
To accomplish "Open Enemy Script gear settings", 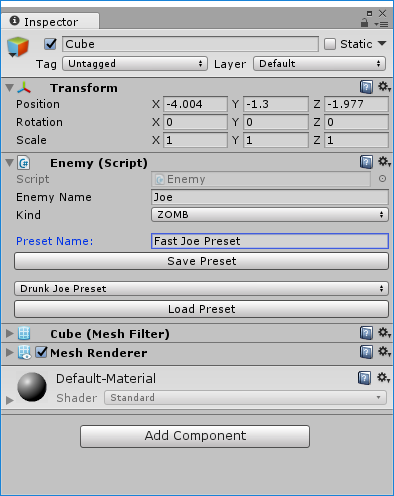I will click(384, 162).
